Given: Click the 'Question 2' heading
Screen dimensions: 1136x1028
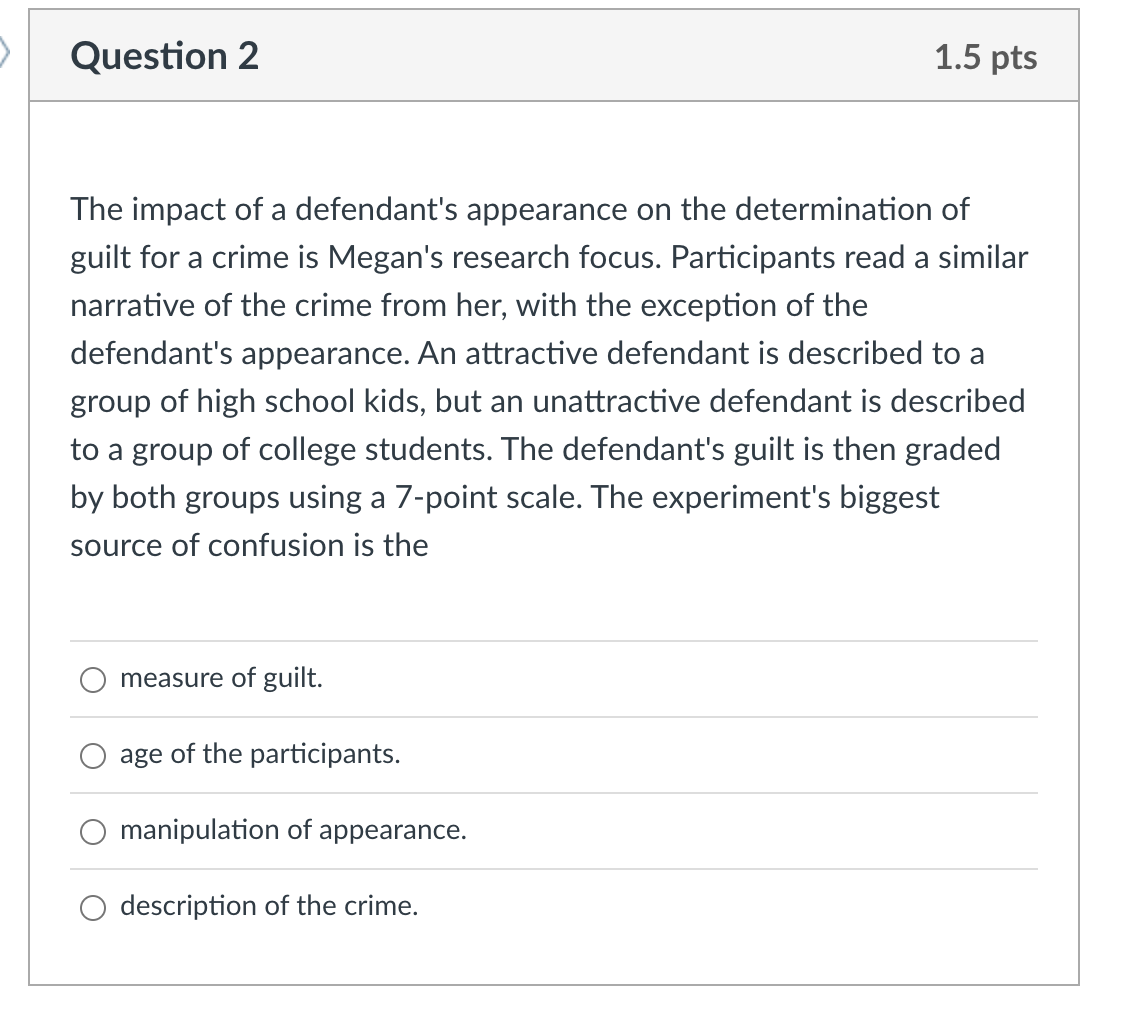Looking at the screenshot, I should pos(164,57).
